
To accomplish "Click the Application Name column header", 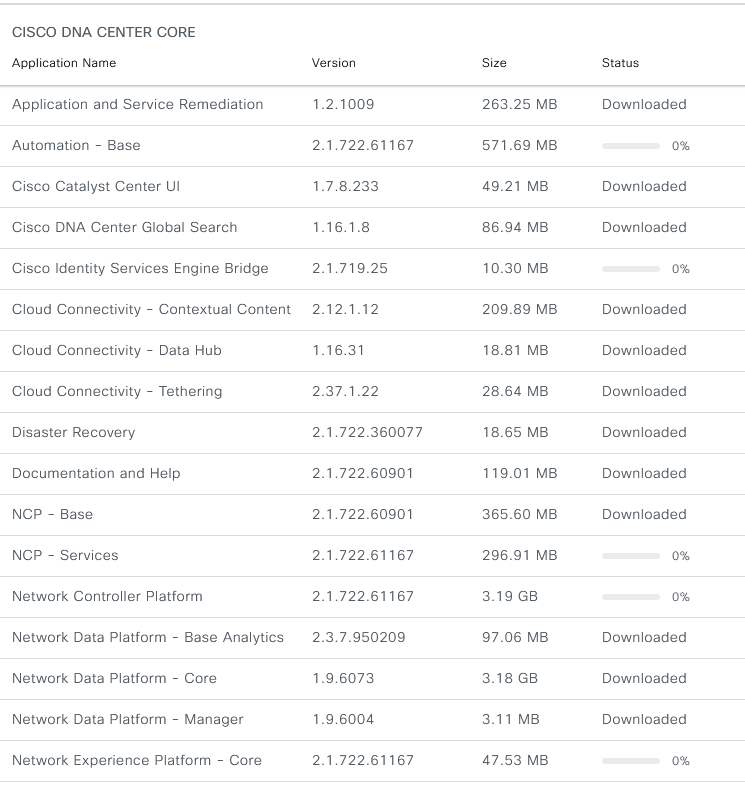I will [64, 63].
